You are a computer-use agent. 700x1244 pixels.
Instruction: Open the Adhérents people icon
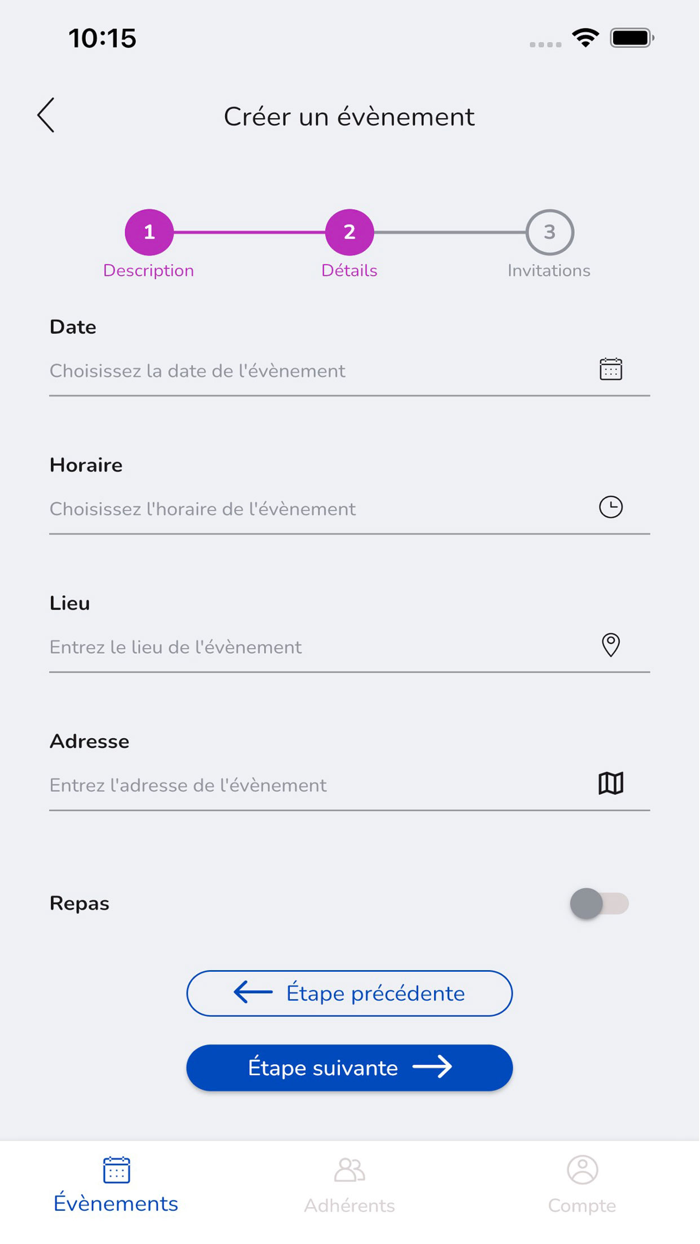[349, 1169]
